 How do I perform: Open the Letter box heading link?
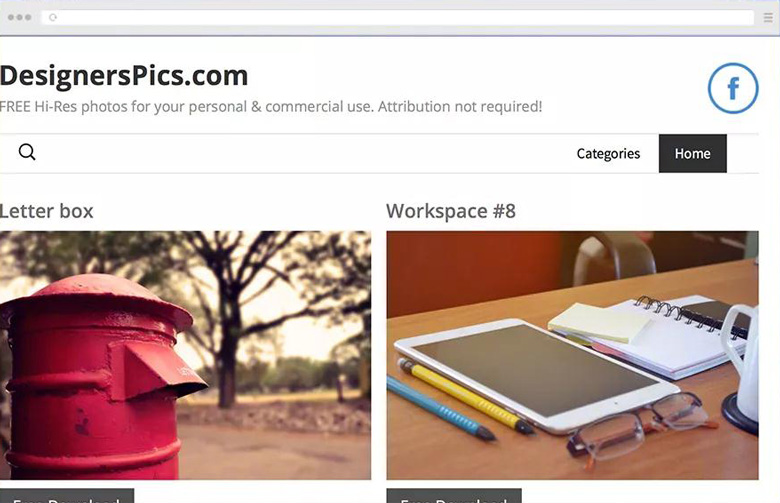click(47, 211)
